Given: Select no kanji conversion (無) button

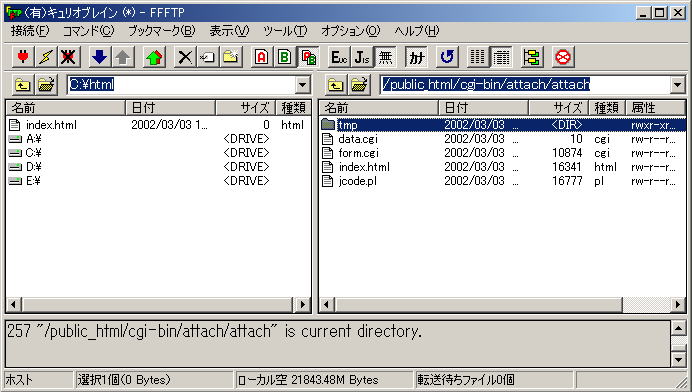Looking at the screenshot, I should pyautogui.click(x=385, y=57).
